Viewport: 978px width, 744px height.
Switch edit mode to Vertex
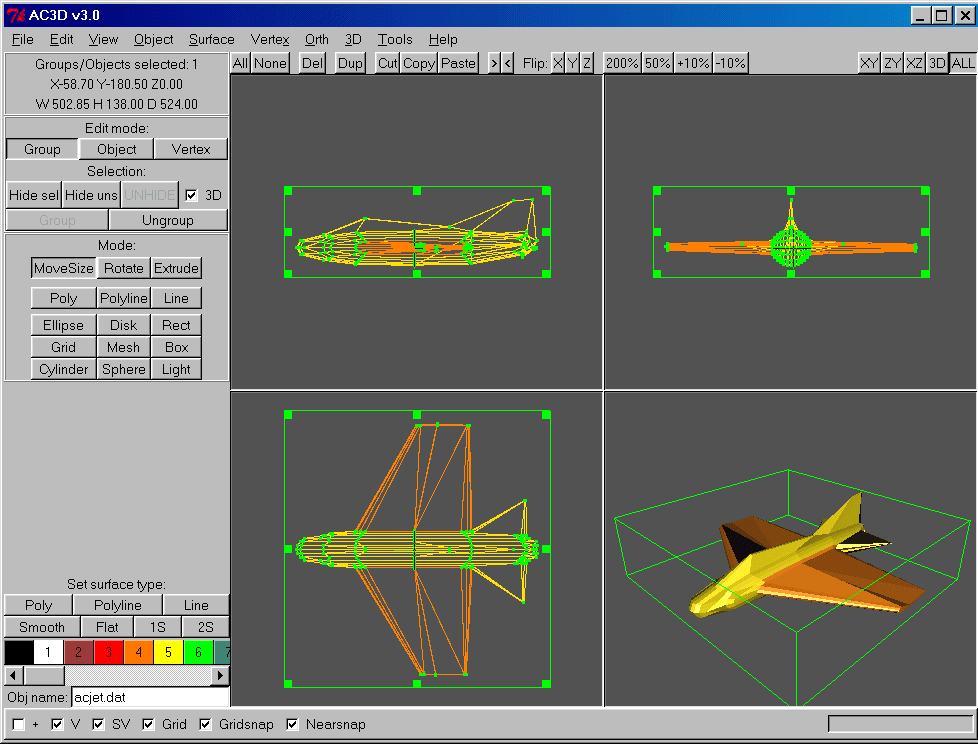click(x=191, y=149)
